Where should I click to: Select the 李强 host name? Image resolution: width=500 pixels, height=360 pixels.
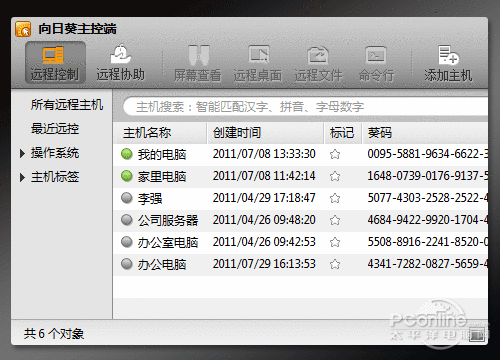(x=150, y=199)
